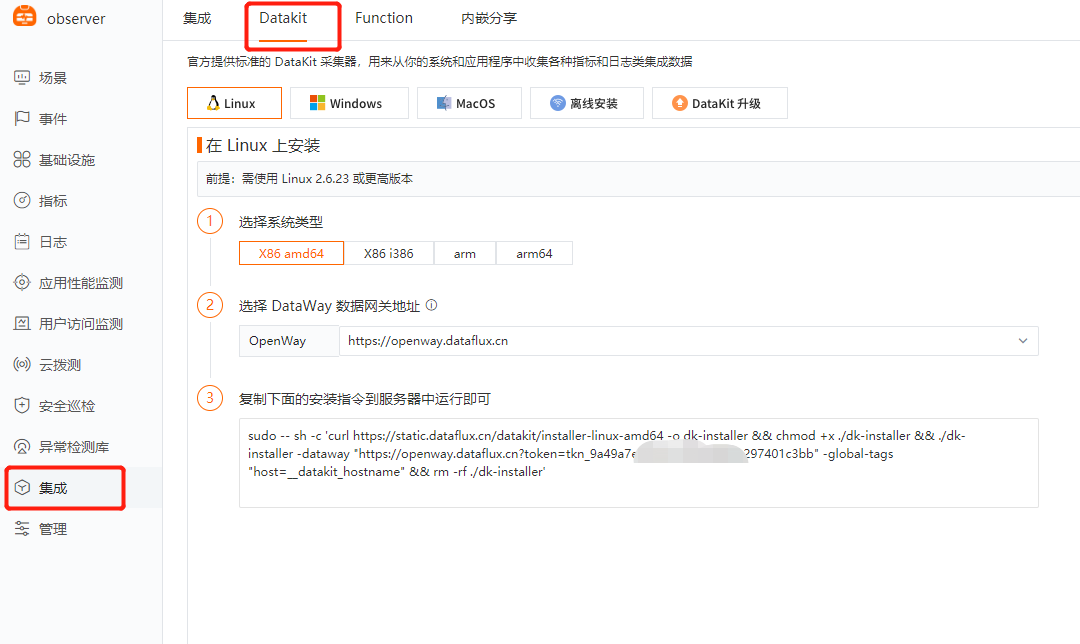Image resolution: width=1080 pixels, height=644 pixels.
Task: Click the 集成 cube icon in sidebar
Action: [x=22, y=488]
